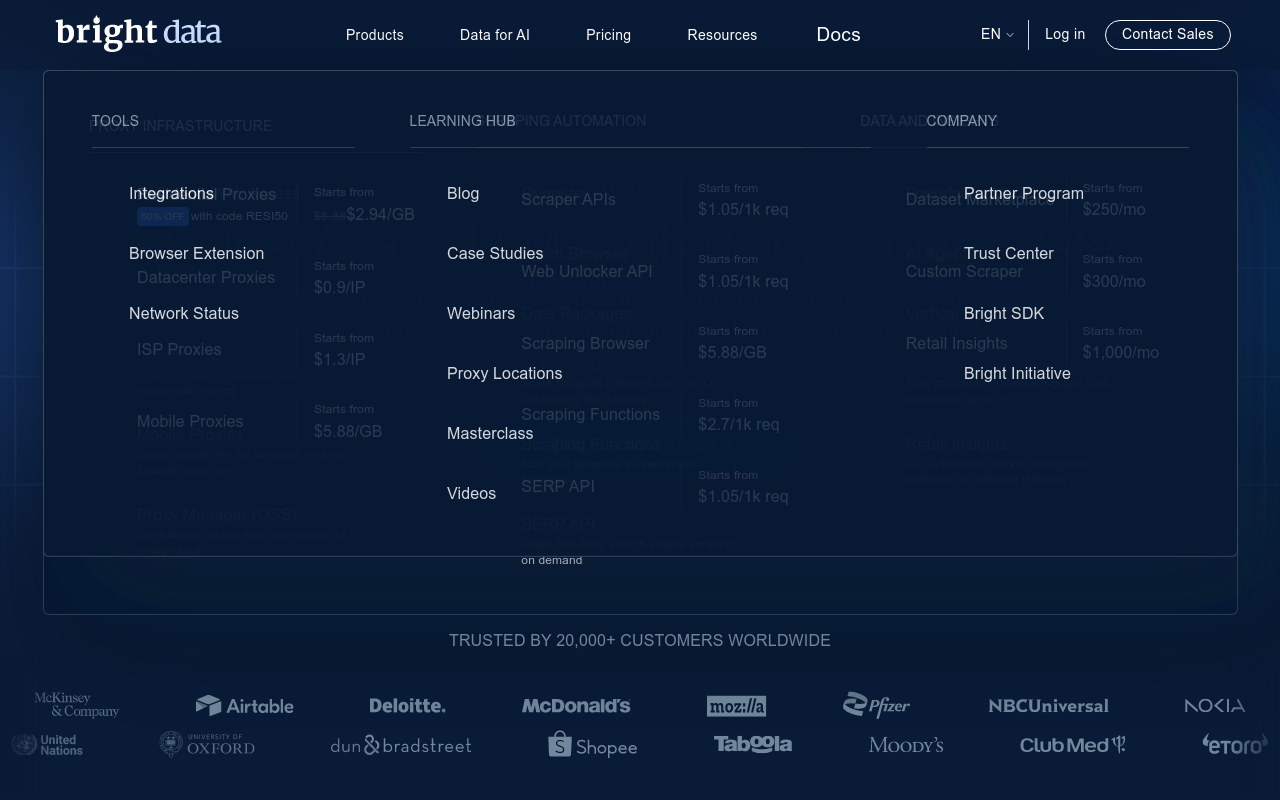Open the Resources menu
The width and height of the screenshot is (1280, 800).
722,35
